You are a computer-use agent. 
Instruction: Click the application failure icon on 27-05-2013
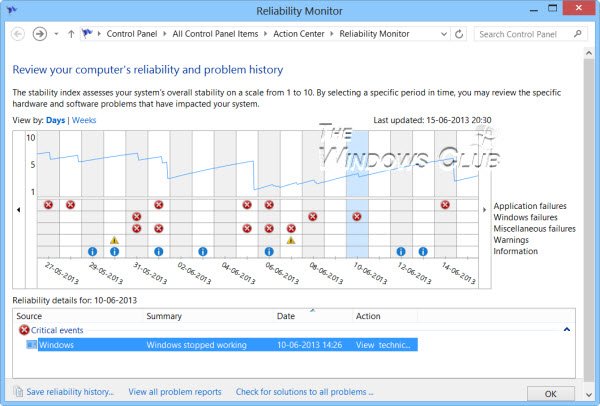[48, 205]
